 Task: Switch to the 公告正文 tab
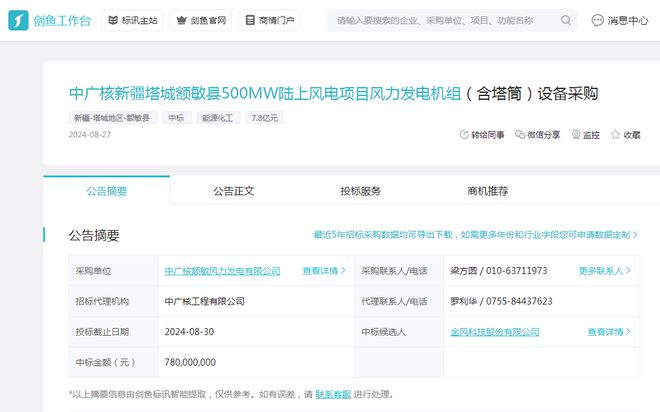234,191
